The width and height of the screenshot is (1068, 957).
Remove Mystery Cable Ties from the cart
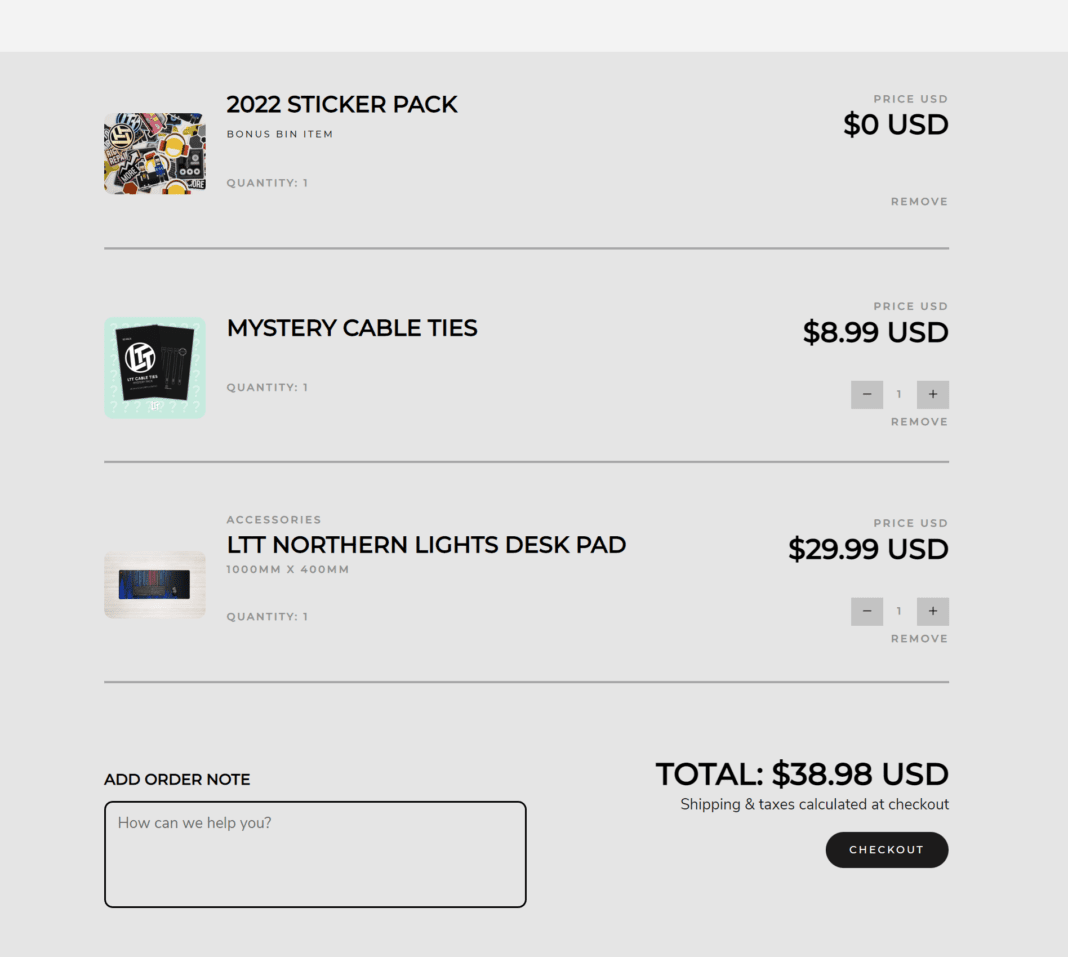[x=919, y=422]
